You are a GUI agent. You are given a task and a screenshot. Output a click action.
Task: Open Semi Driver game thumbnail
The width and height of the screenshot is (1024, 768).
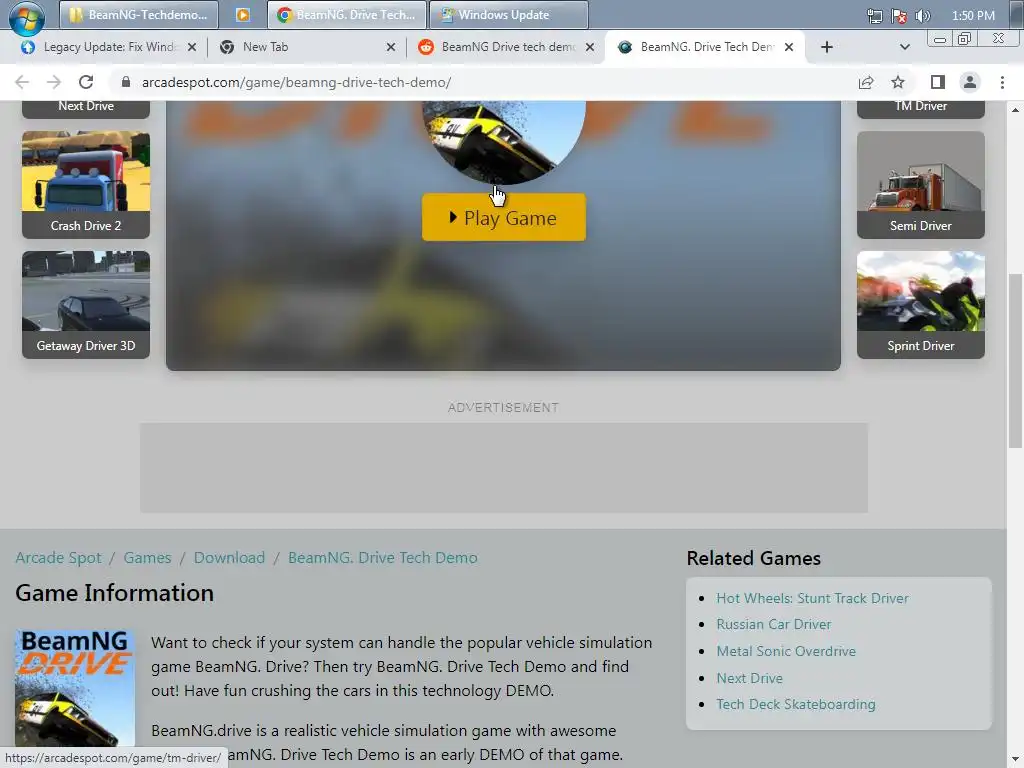(x=921, y=185)
